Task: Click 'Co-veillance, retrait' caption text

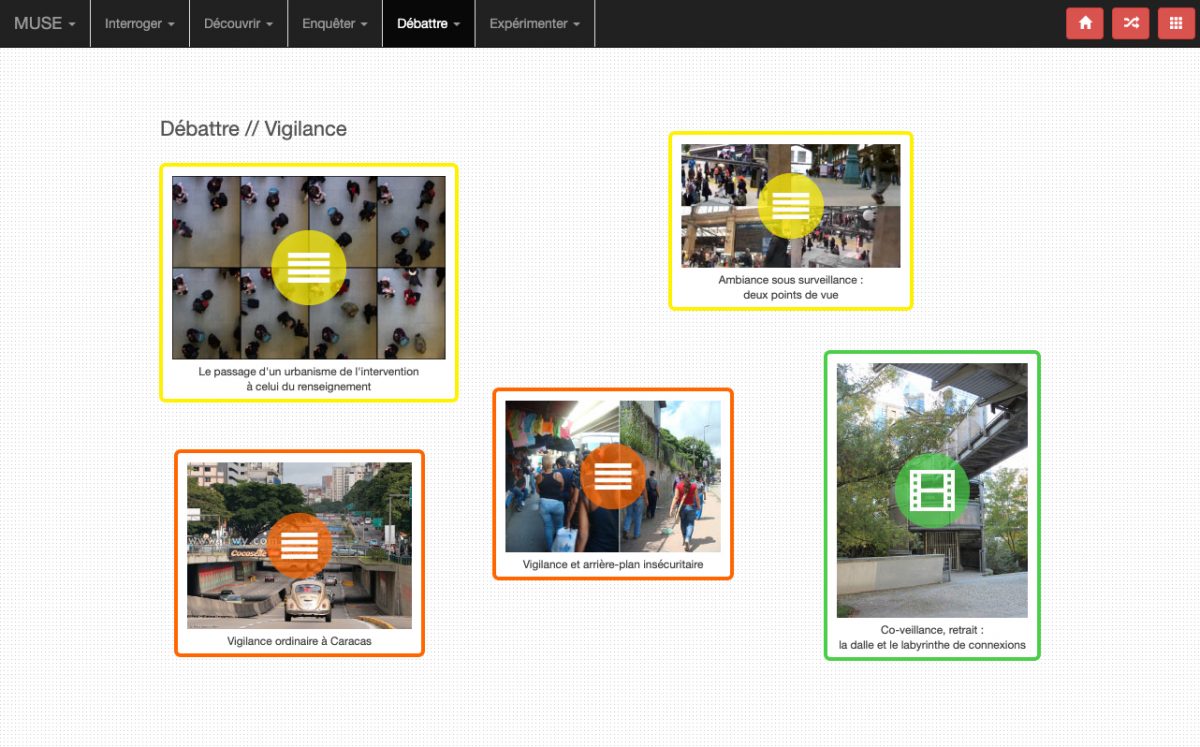Action: tap(932, 638)
